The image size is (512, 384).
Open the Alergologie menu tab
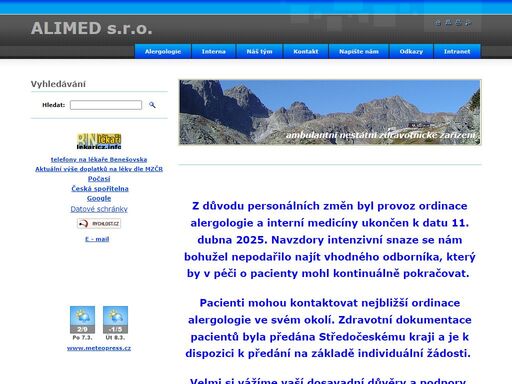[163, 51]
